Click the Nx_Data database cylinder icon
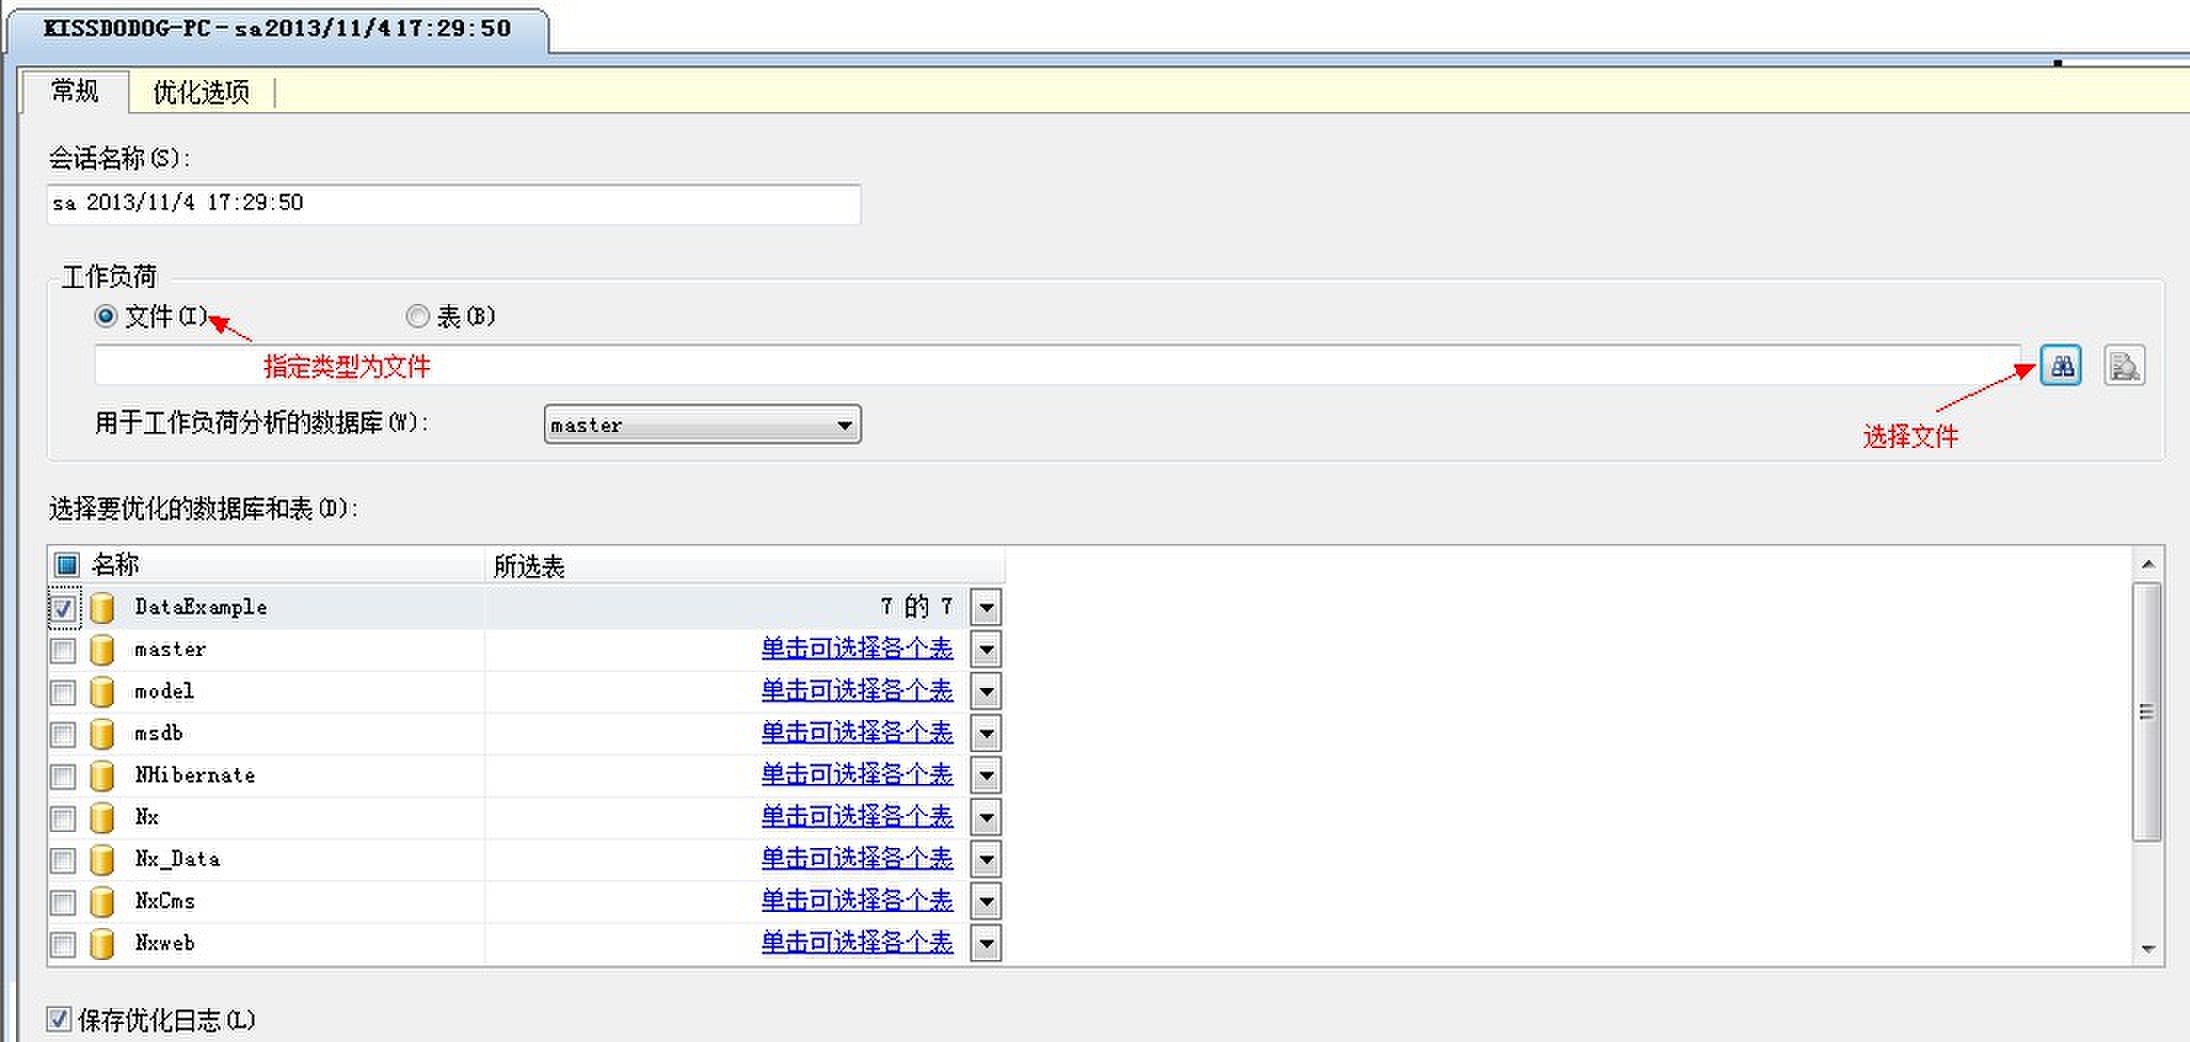The height and width of the screenshot is (1042, 2190). (102, 859)
